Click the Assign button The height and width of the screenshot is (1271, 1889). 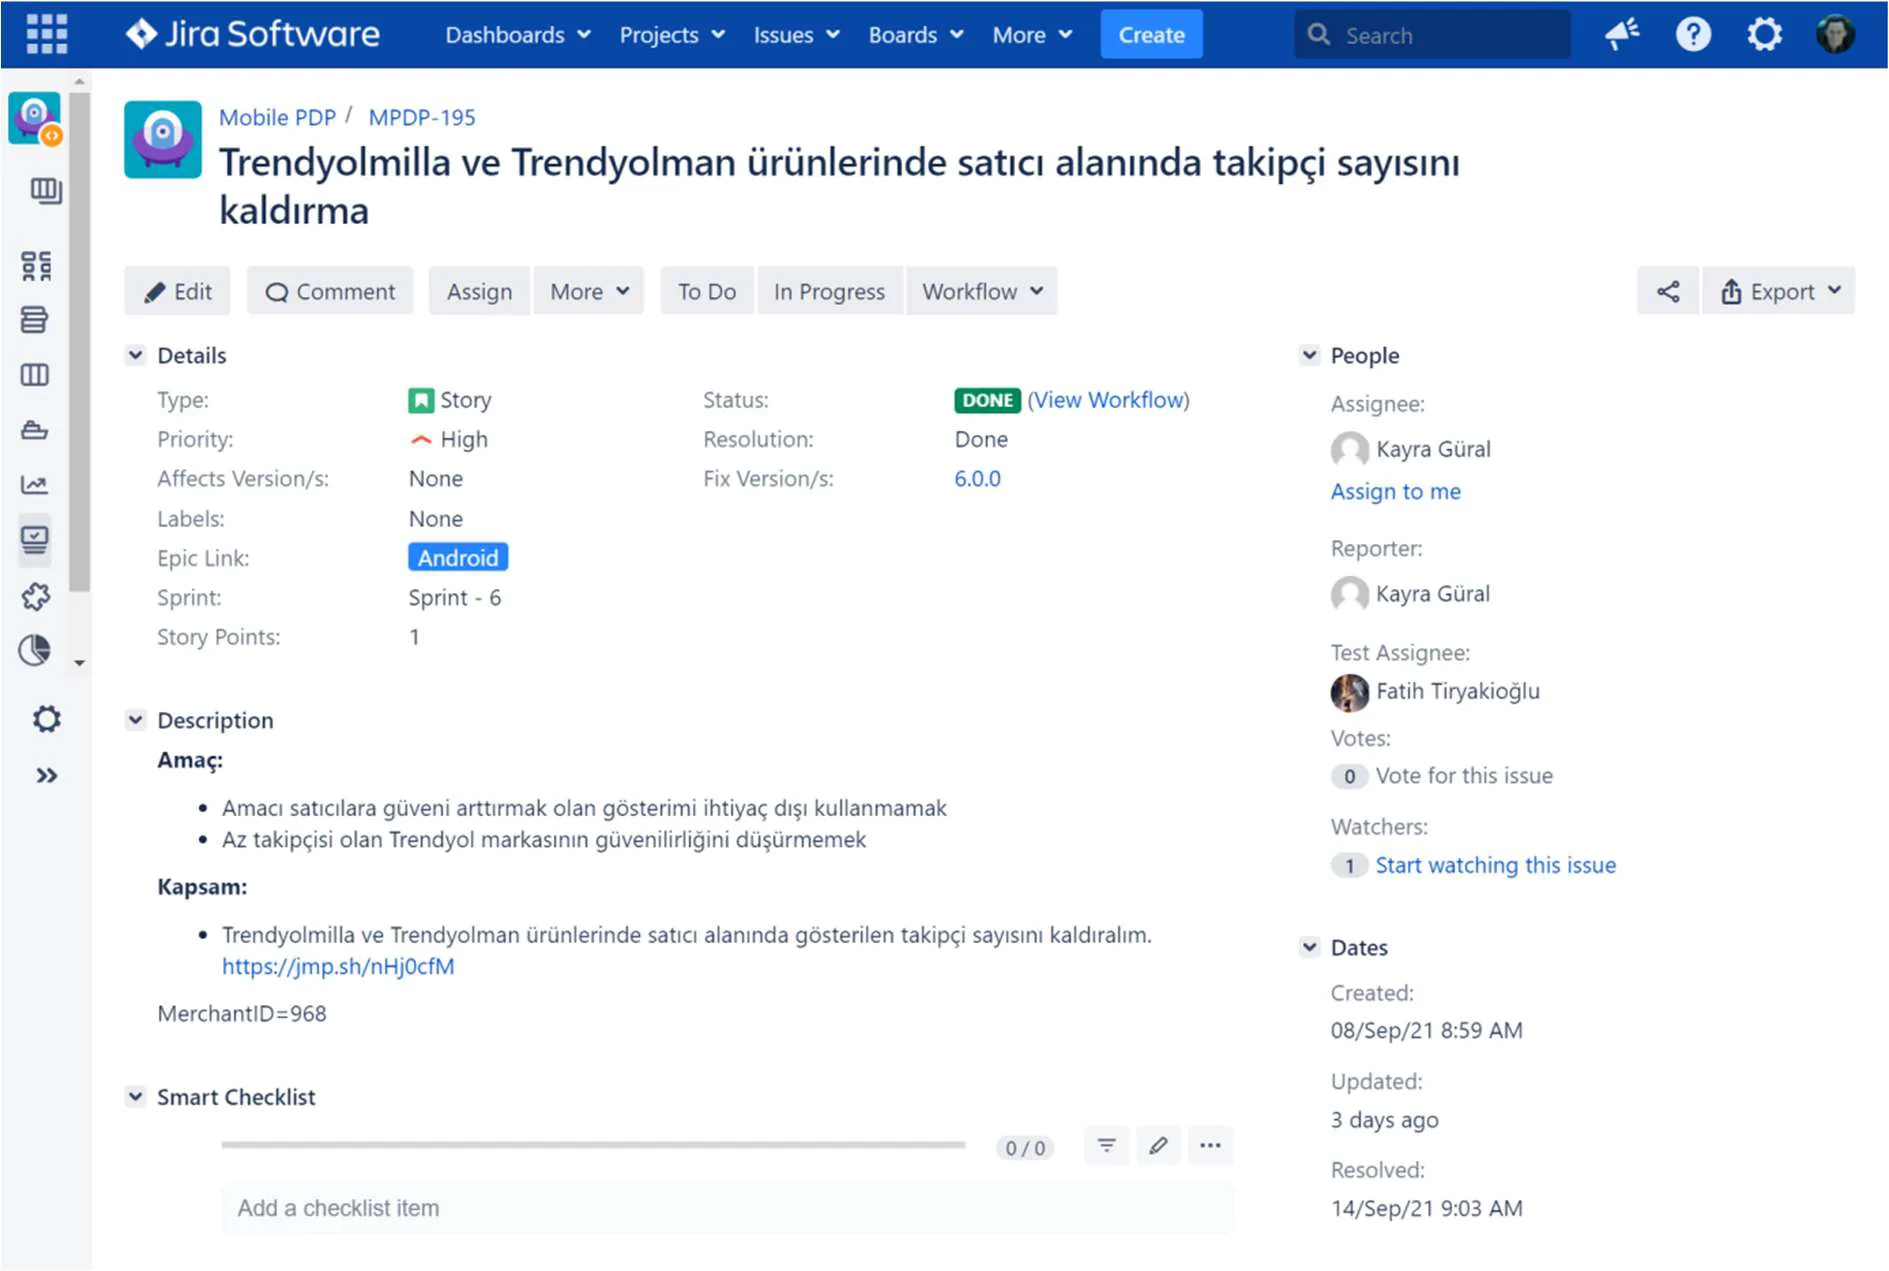(x=479, y=291)
